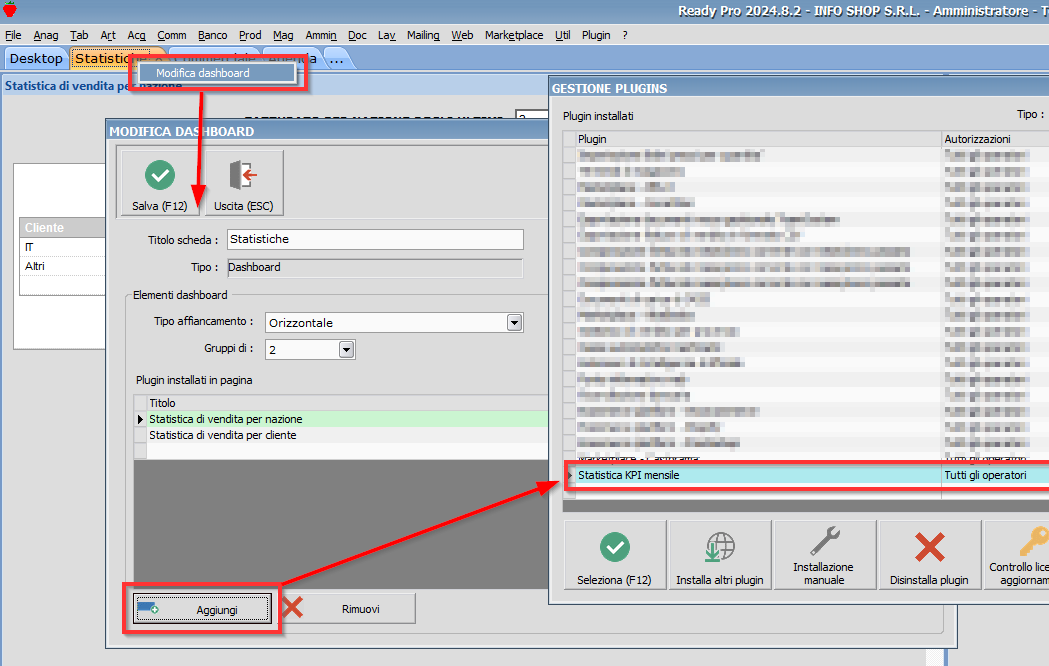This screenshot has height=666, width=1049.
Task: Click the Installa altri plugin globe icon
Action: [x=720, y=548]
